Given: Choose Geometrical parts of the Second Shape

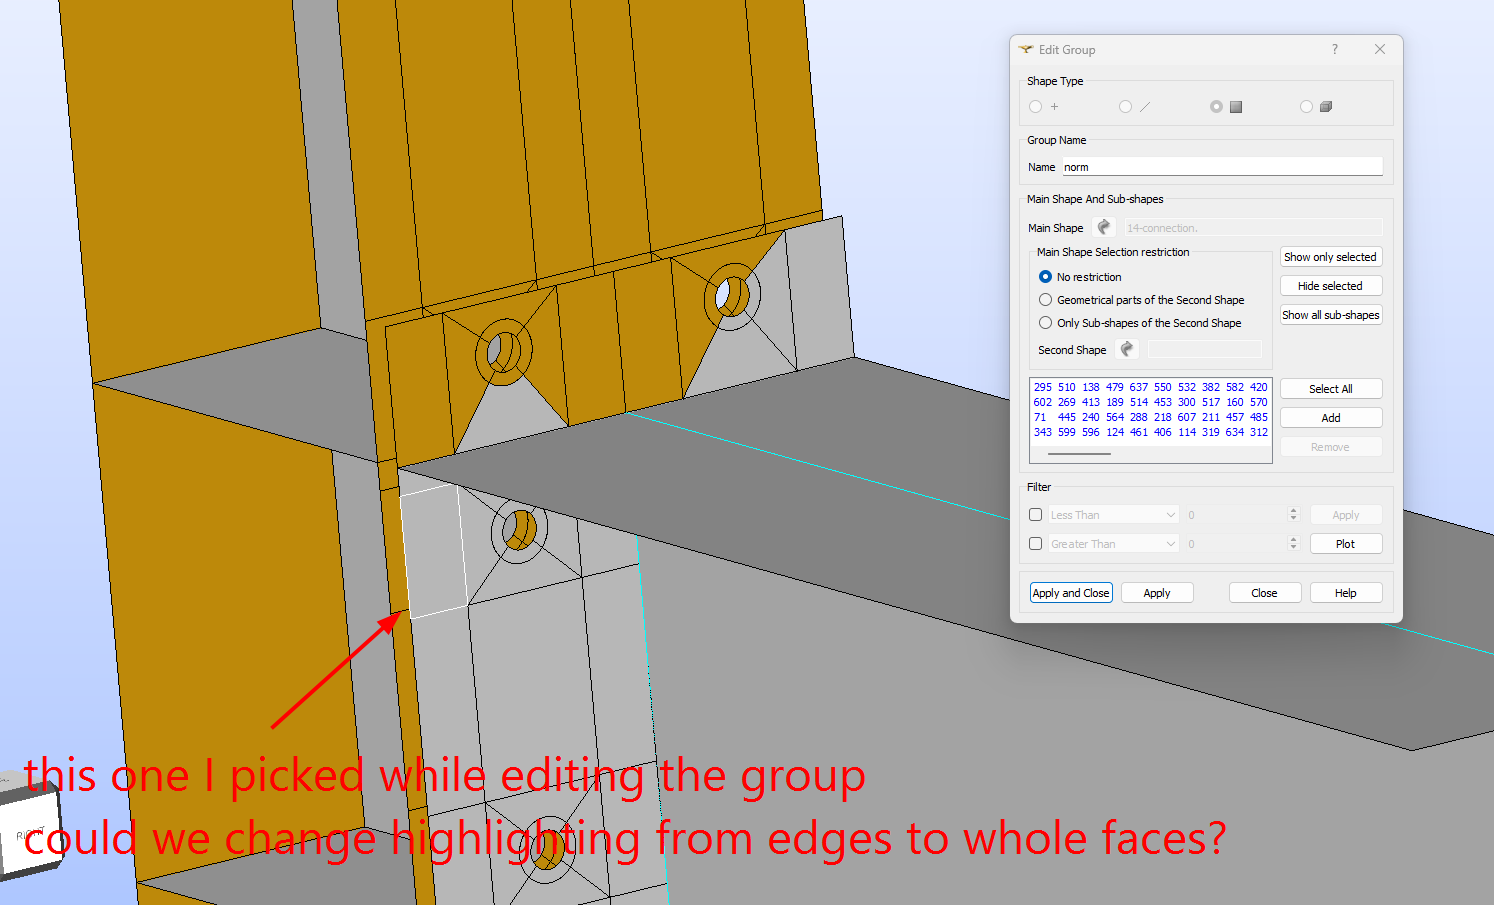Looking at the screenshot, I should pyautogui.click(x=1045, y=300).
